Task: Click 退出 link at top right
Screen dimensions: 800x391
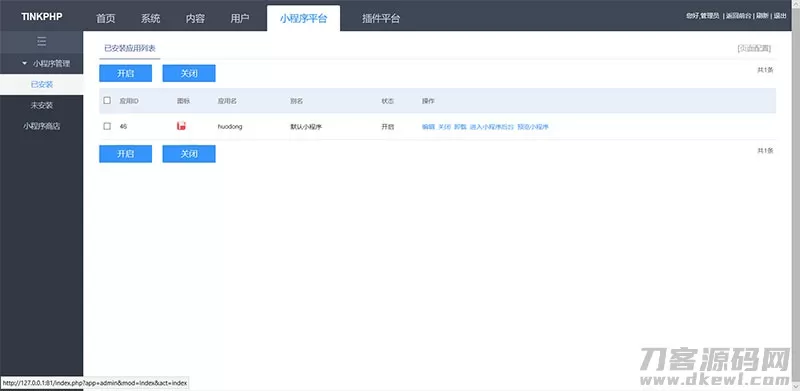Action: click(x=780, y=16)
